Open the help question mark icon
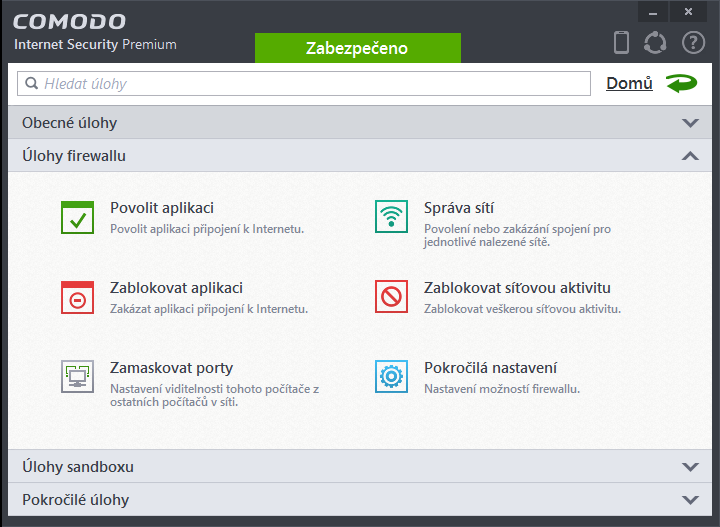Image resolution: width=720 pixels, height=527 pixels. click(693, 43)
